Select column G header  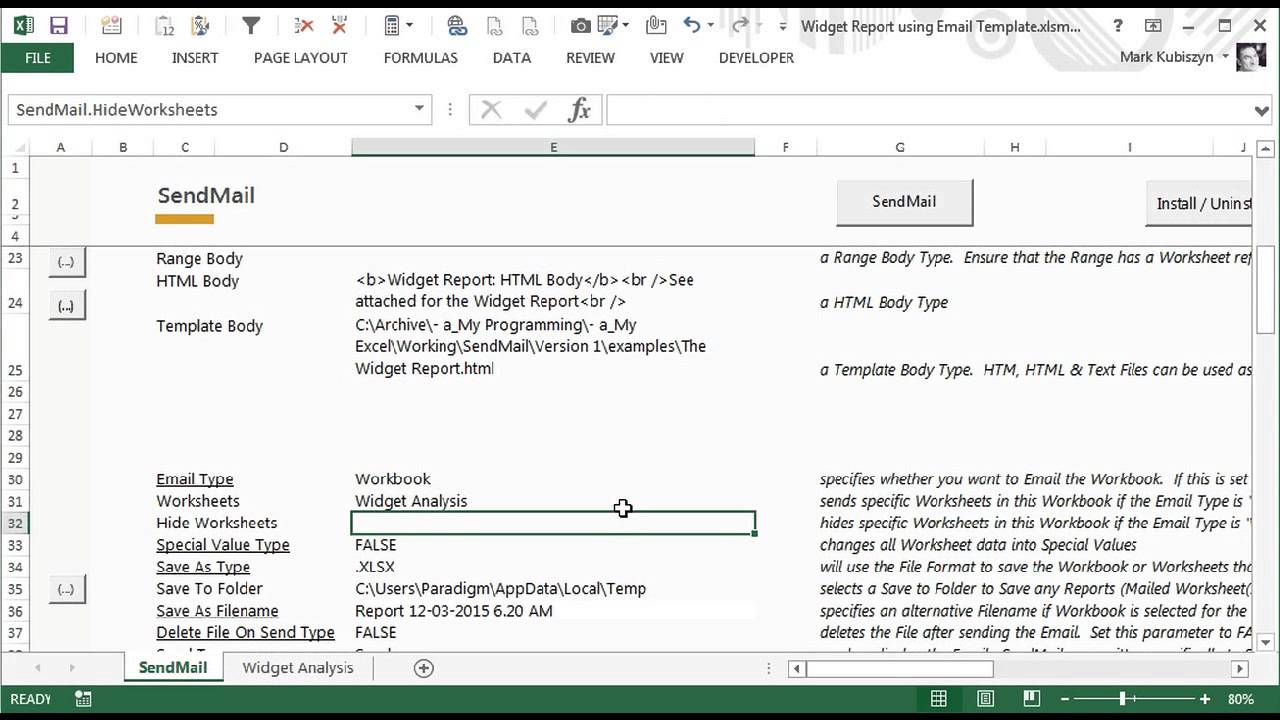pos(900,148)
